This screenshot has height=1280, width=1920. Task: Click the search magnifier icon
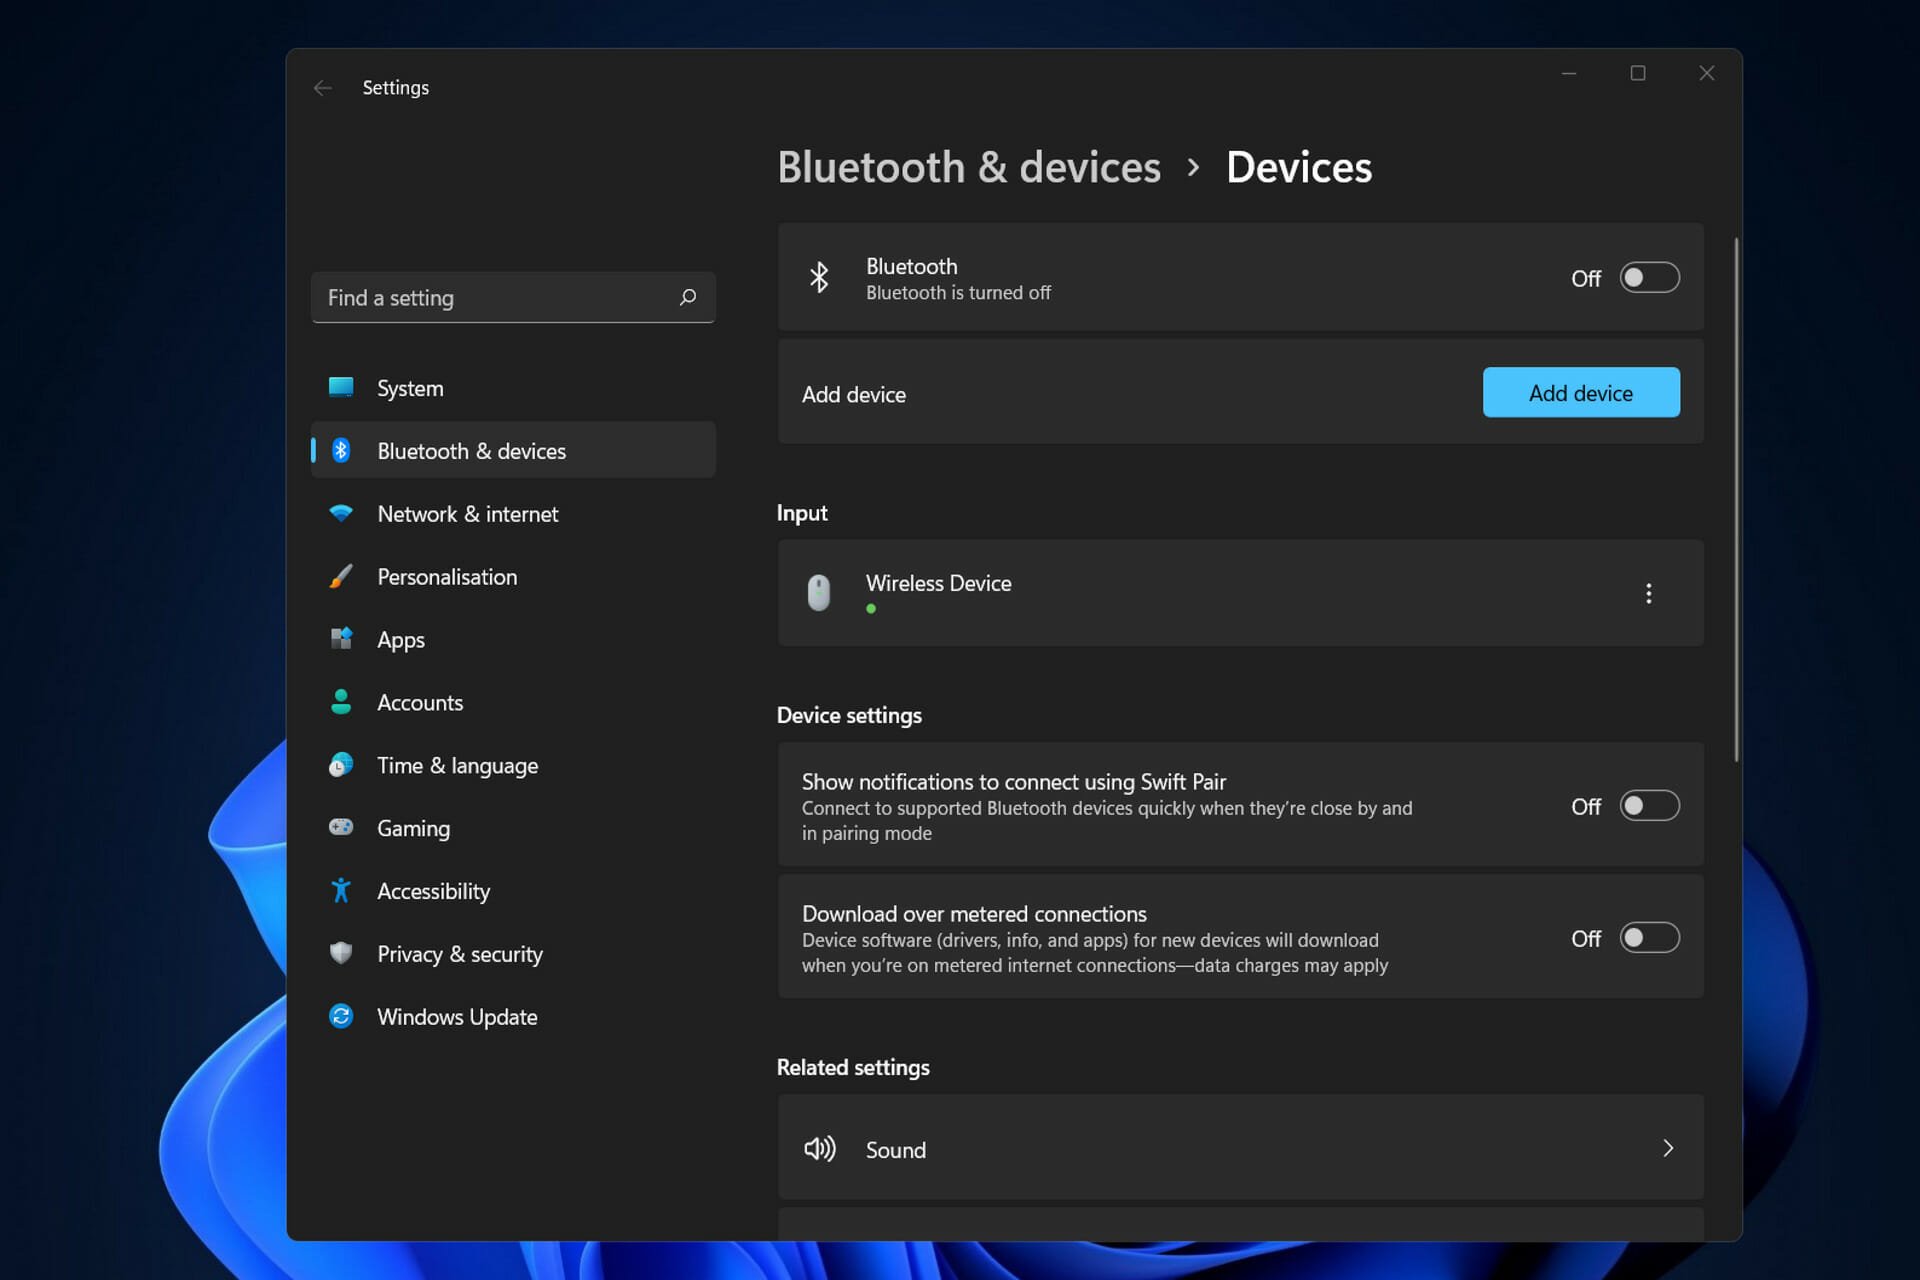688,297
